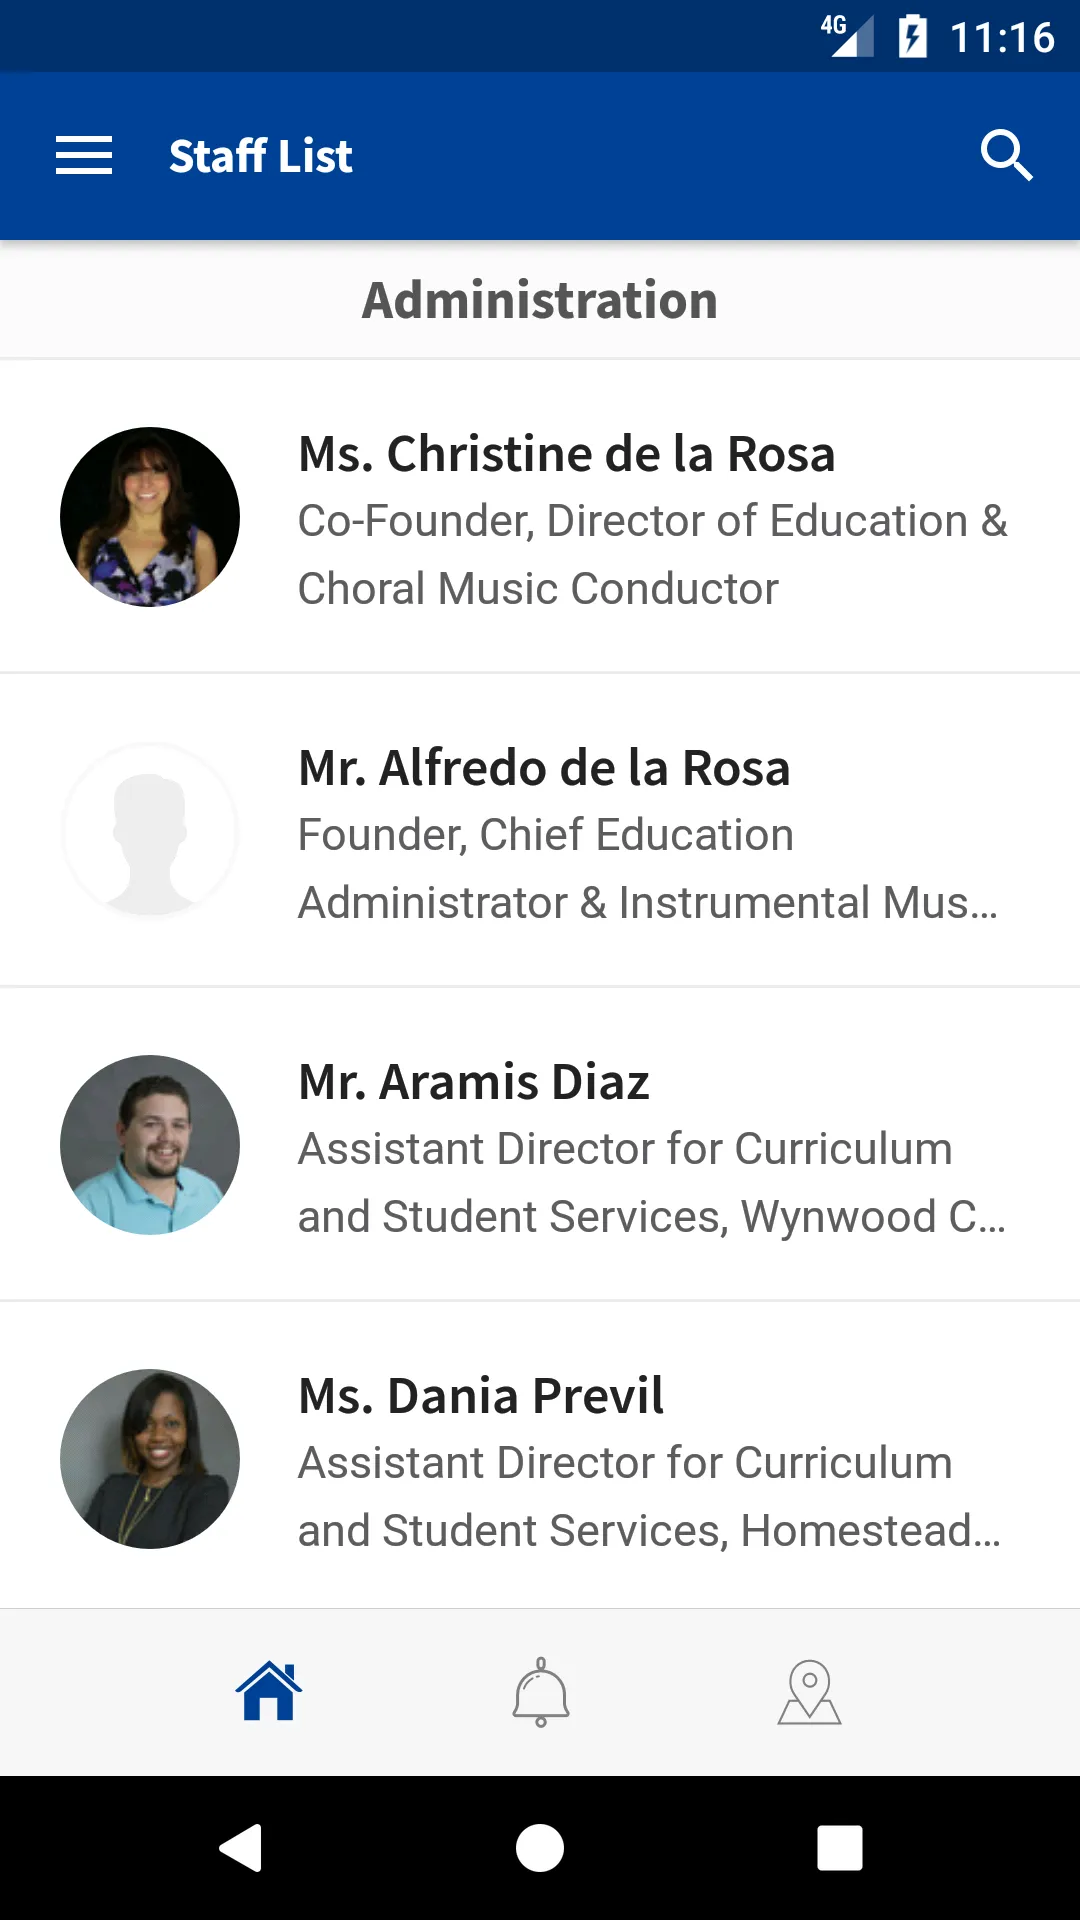Viewport: 1080px width, 1920px height.
Task: Tap the Administration section header
Action: [x=540, y=300]
